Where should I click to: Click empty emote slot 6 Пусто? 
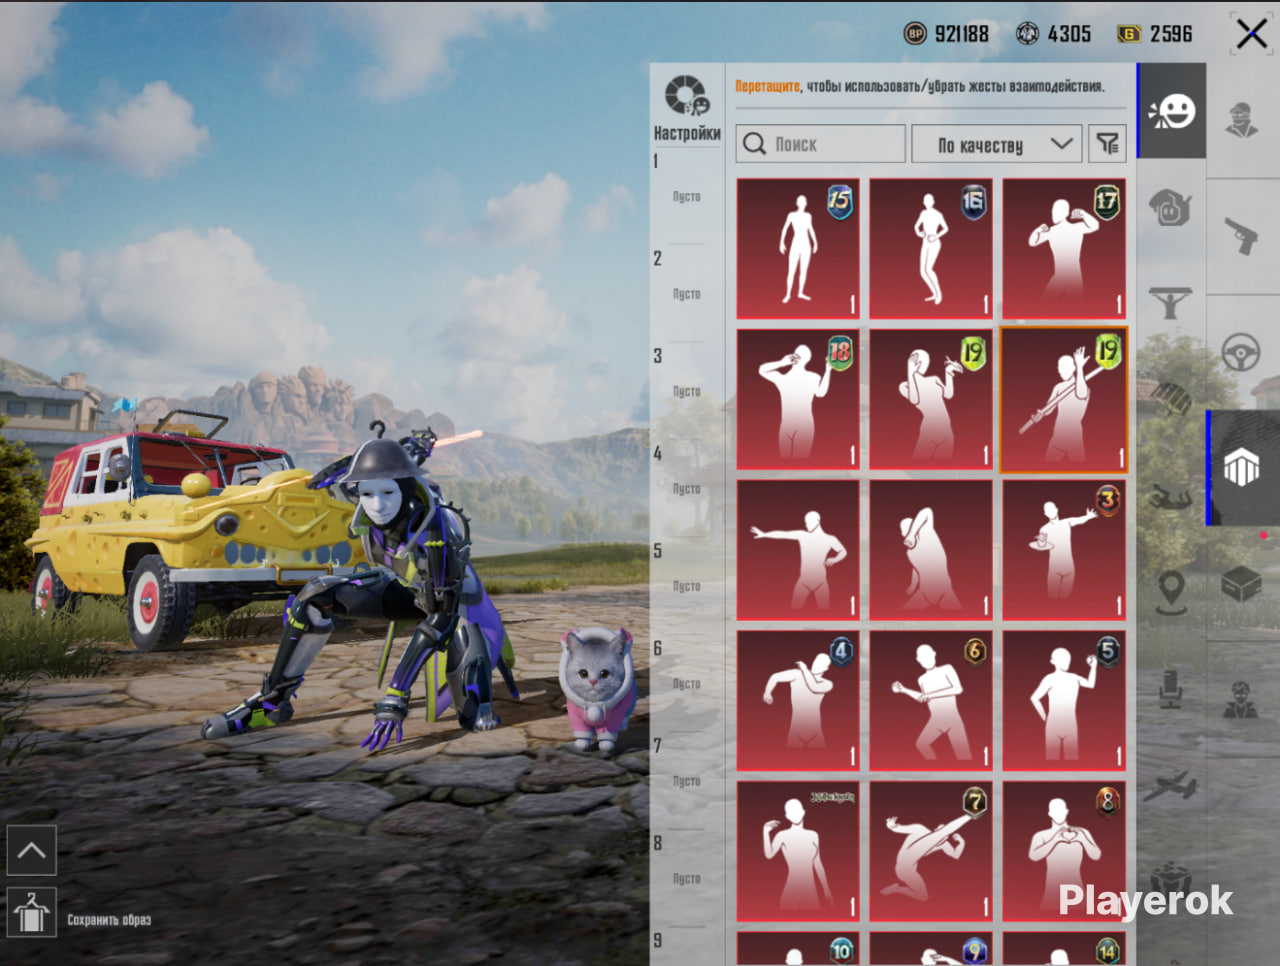(x=687, y=684)
